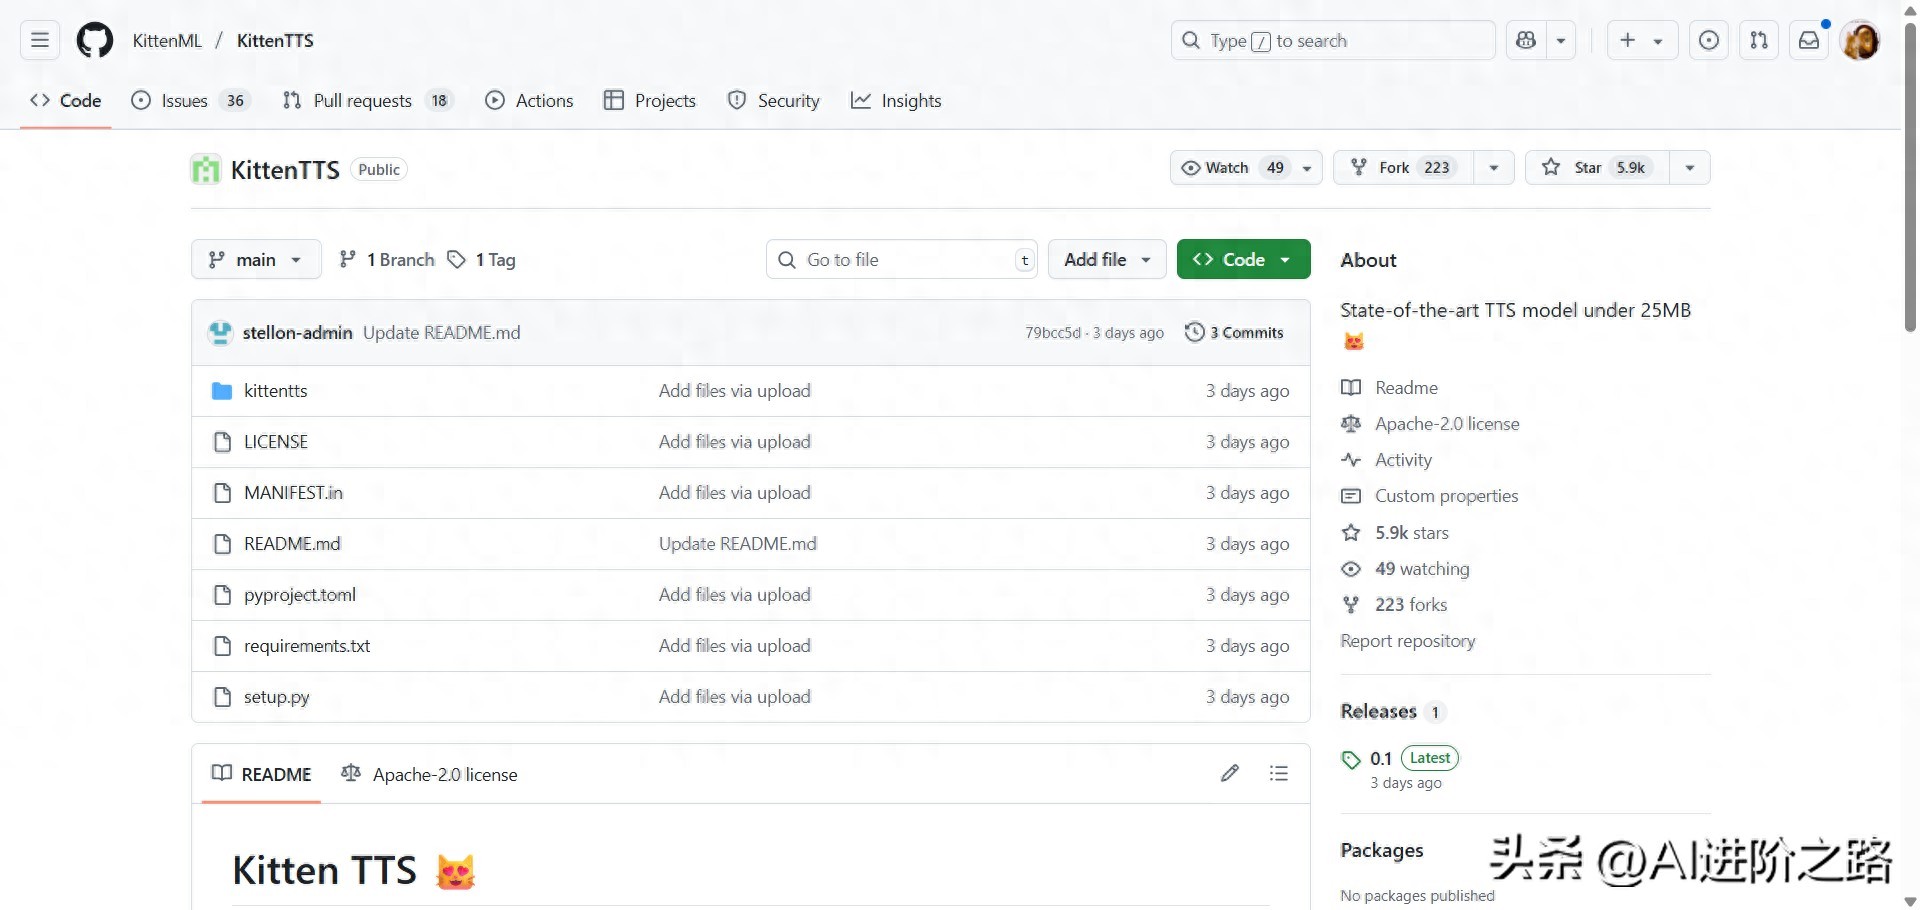
Task: Select the README tab in file viewer
Action: coord(262,774)
